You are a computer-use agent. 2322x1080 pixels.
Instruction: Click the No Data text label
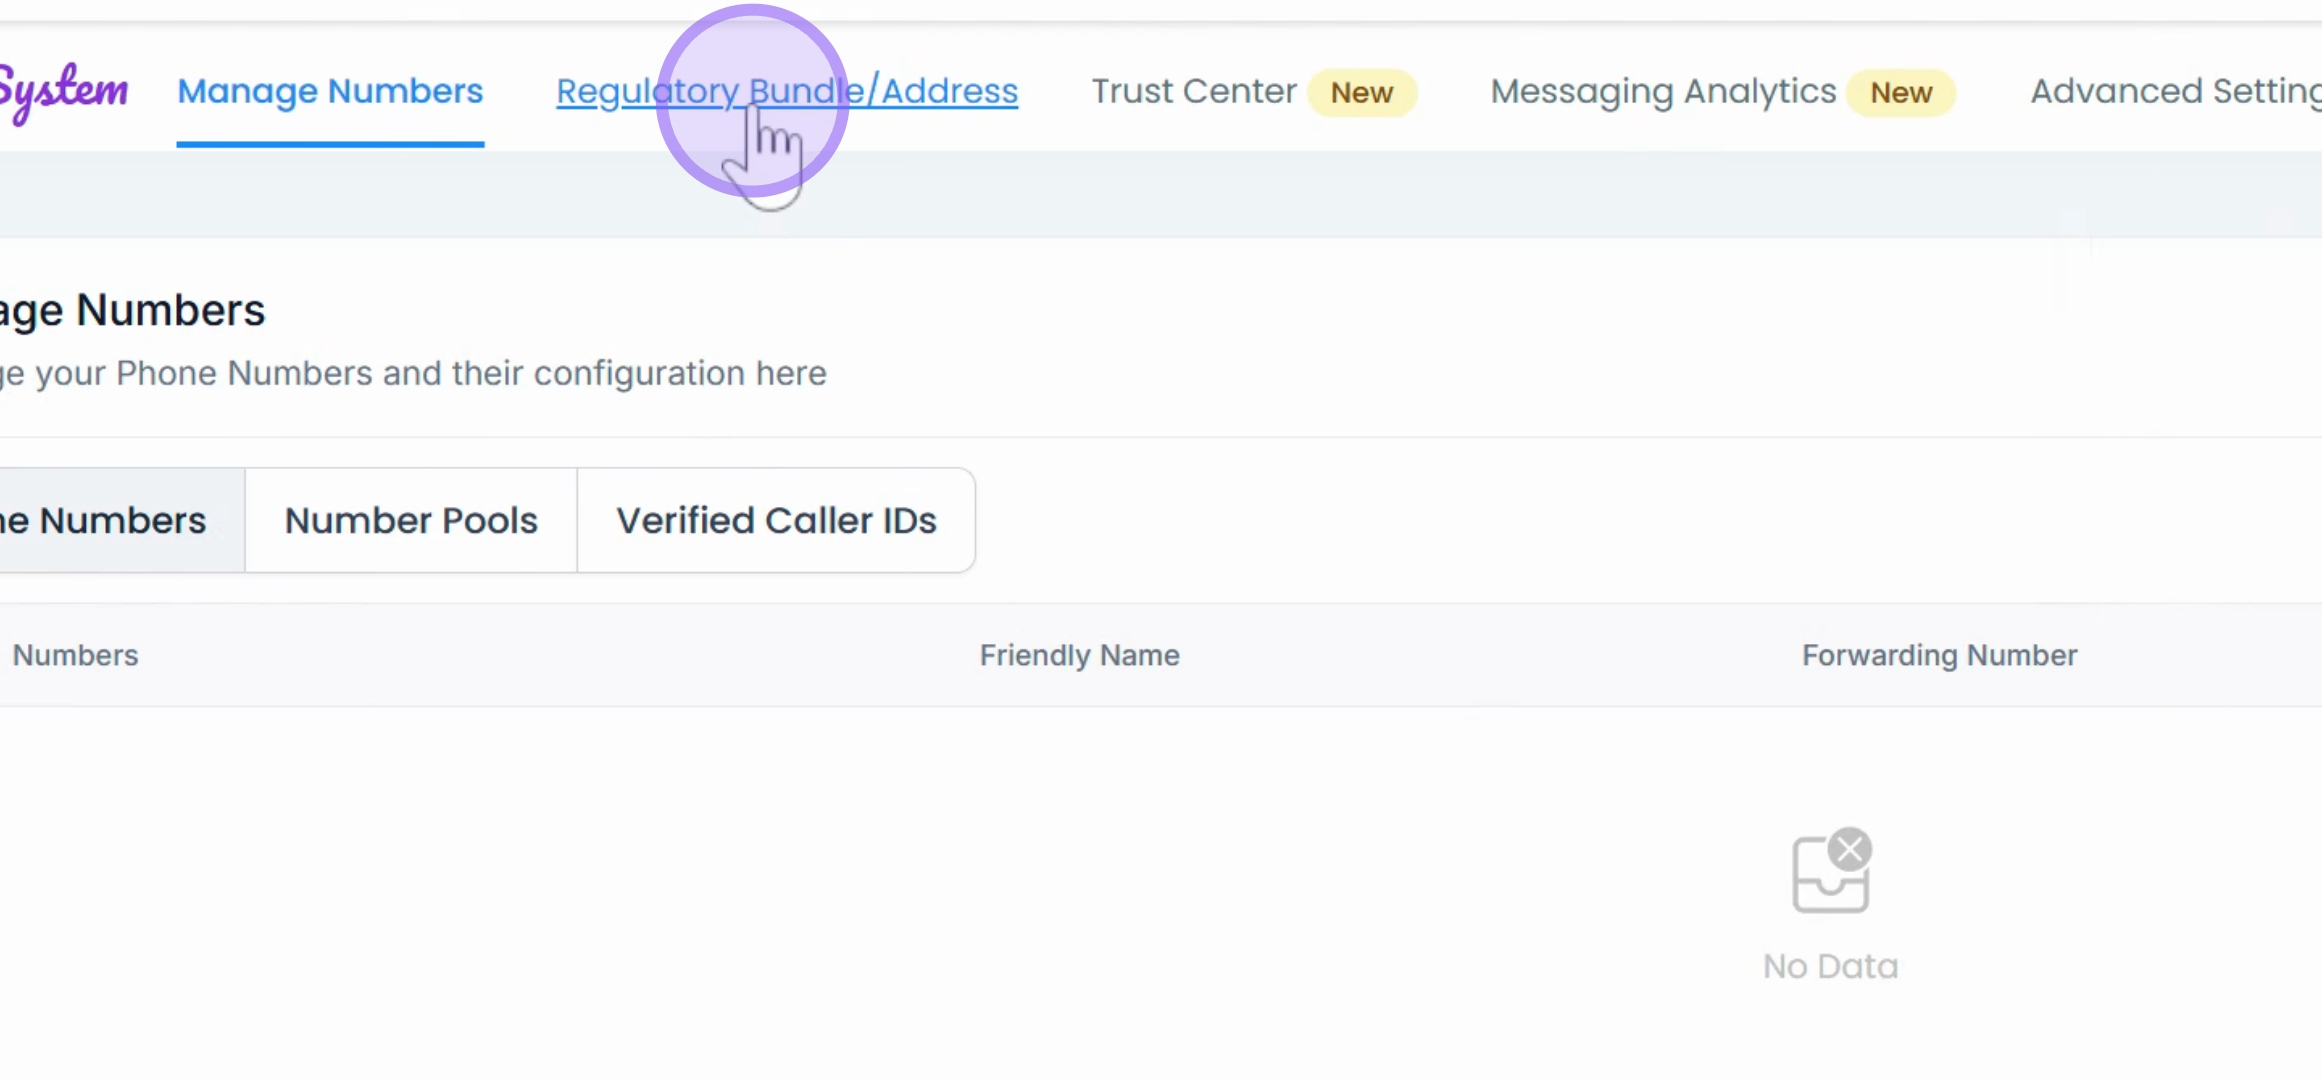click(x=1831, y=966)
